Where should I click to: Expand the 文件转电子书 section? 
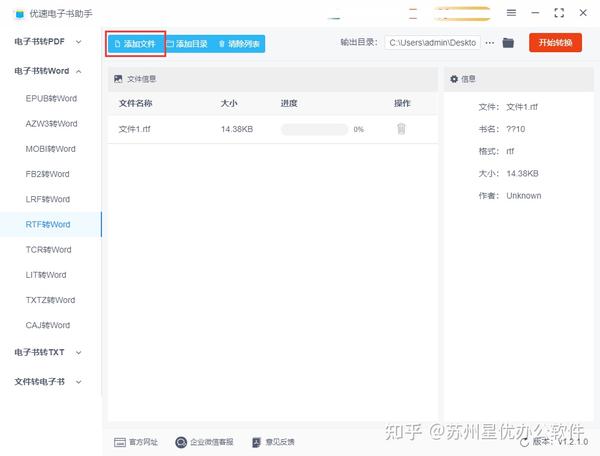click(48, 382)
